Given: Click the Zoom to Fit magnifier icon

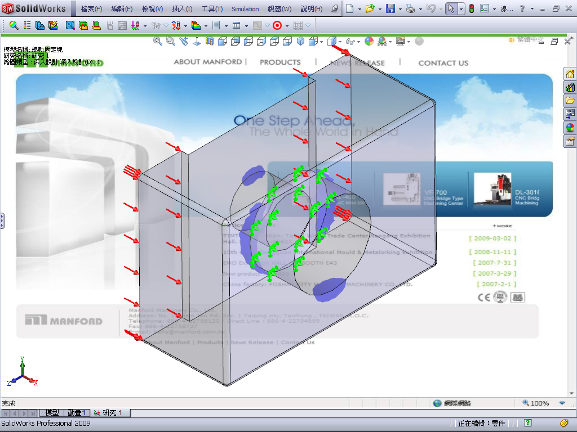Looking at the screenshot, I should click(x=157, y=41).
